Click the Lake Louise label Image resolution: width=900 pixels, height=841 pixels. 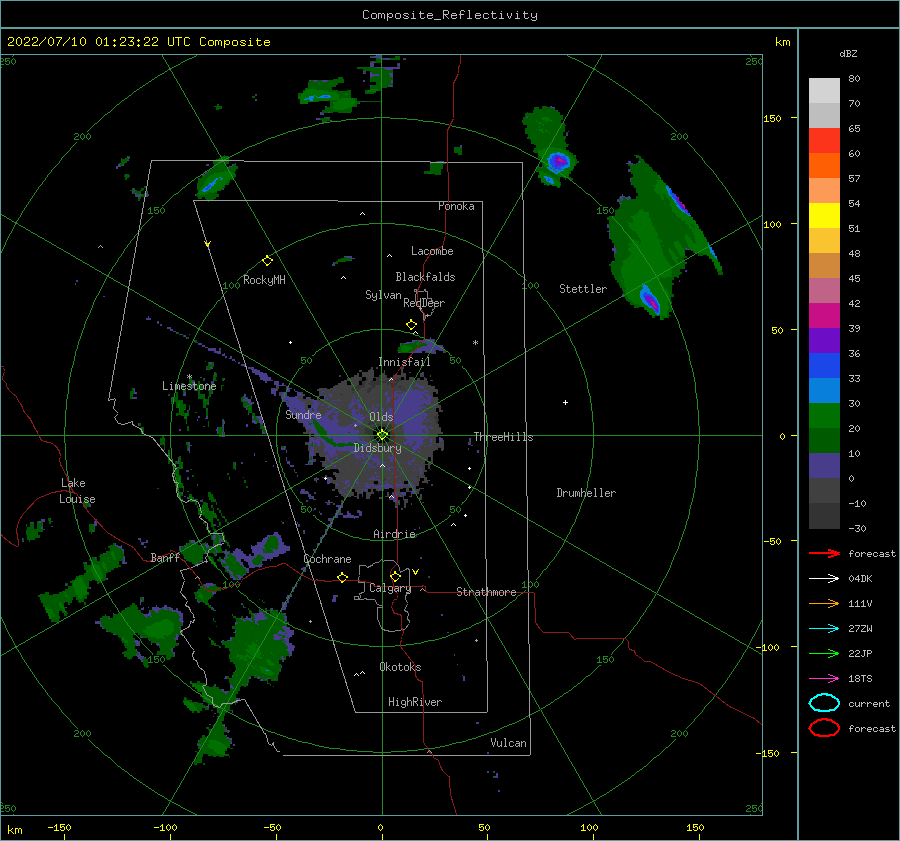[x=77, y=491]
